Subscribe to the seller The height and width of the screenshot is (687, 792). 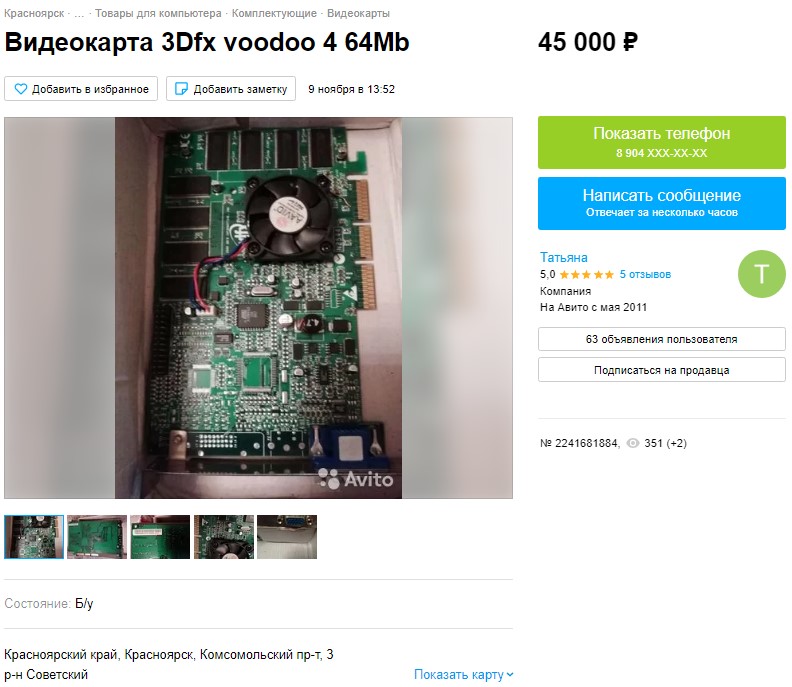point(662,370)
